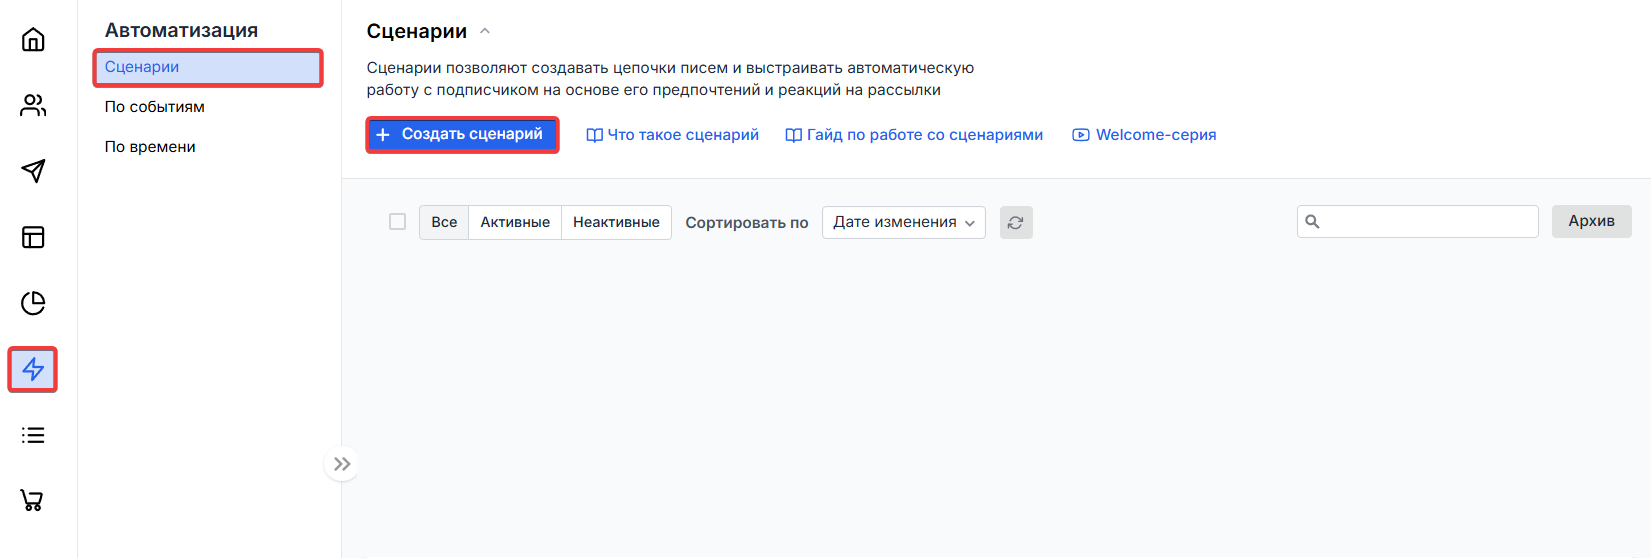Click the scenario search input field
This screenshot has height=558, width=1651.
pos(1427,222)
